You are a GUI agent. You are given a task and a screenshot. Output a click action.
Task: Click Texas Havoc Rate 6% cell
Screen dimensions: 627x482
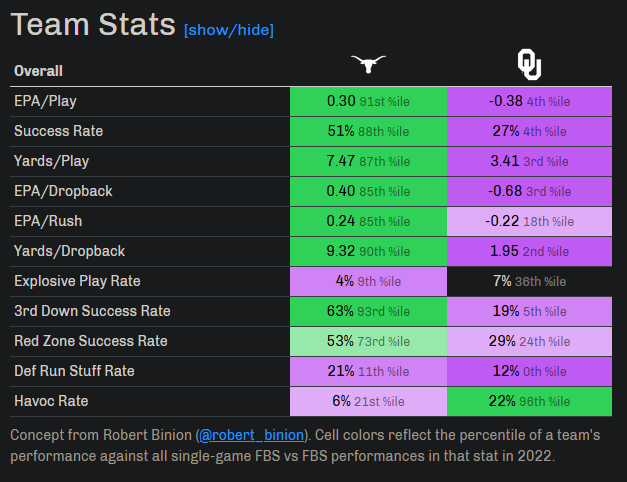tap(368, 401)
